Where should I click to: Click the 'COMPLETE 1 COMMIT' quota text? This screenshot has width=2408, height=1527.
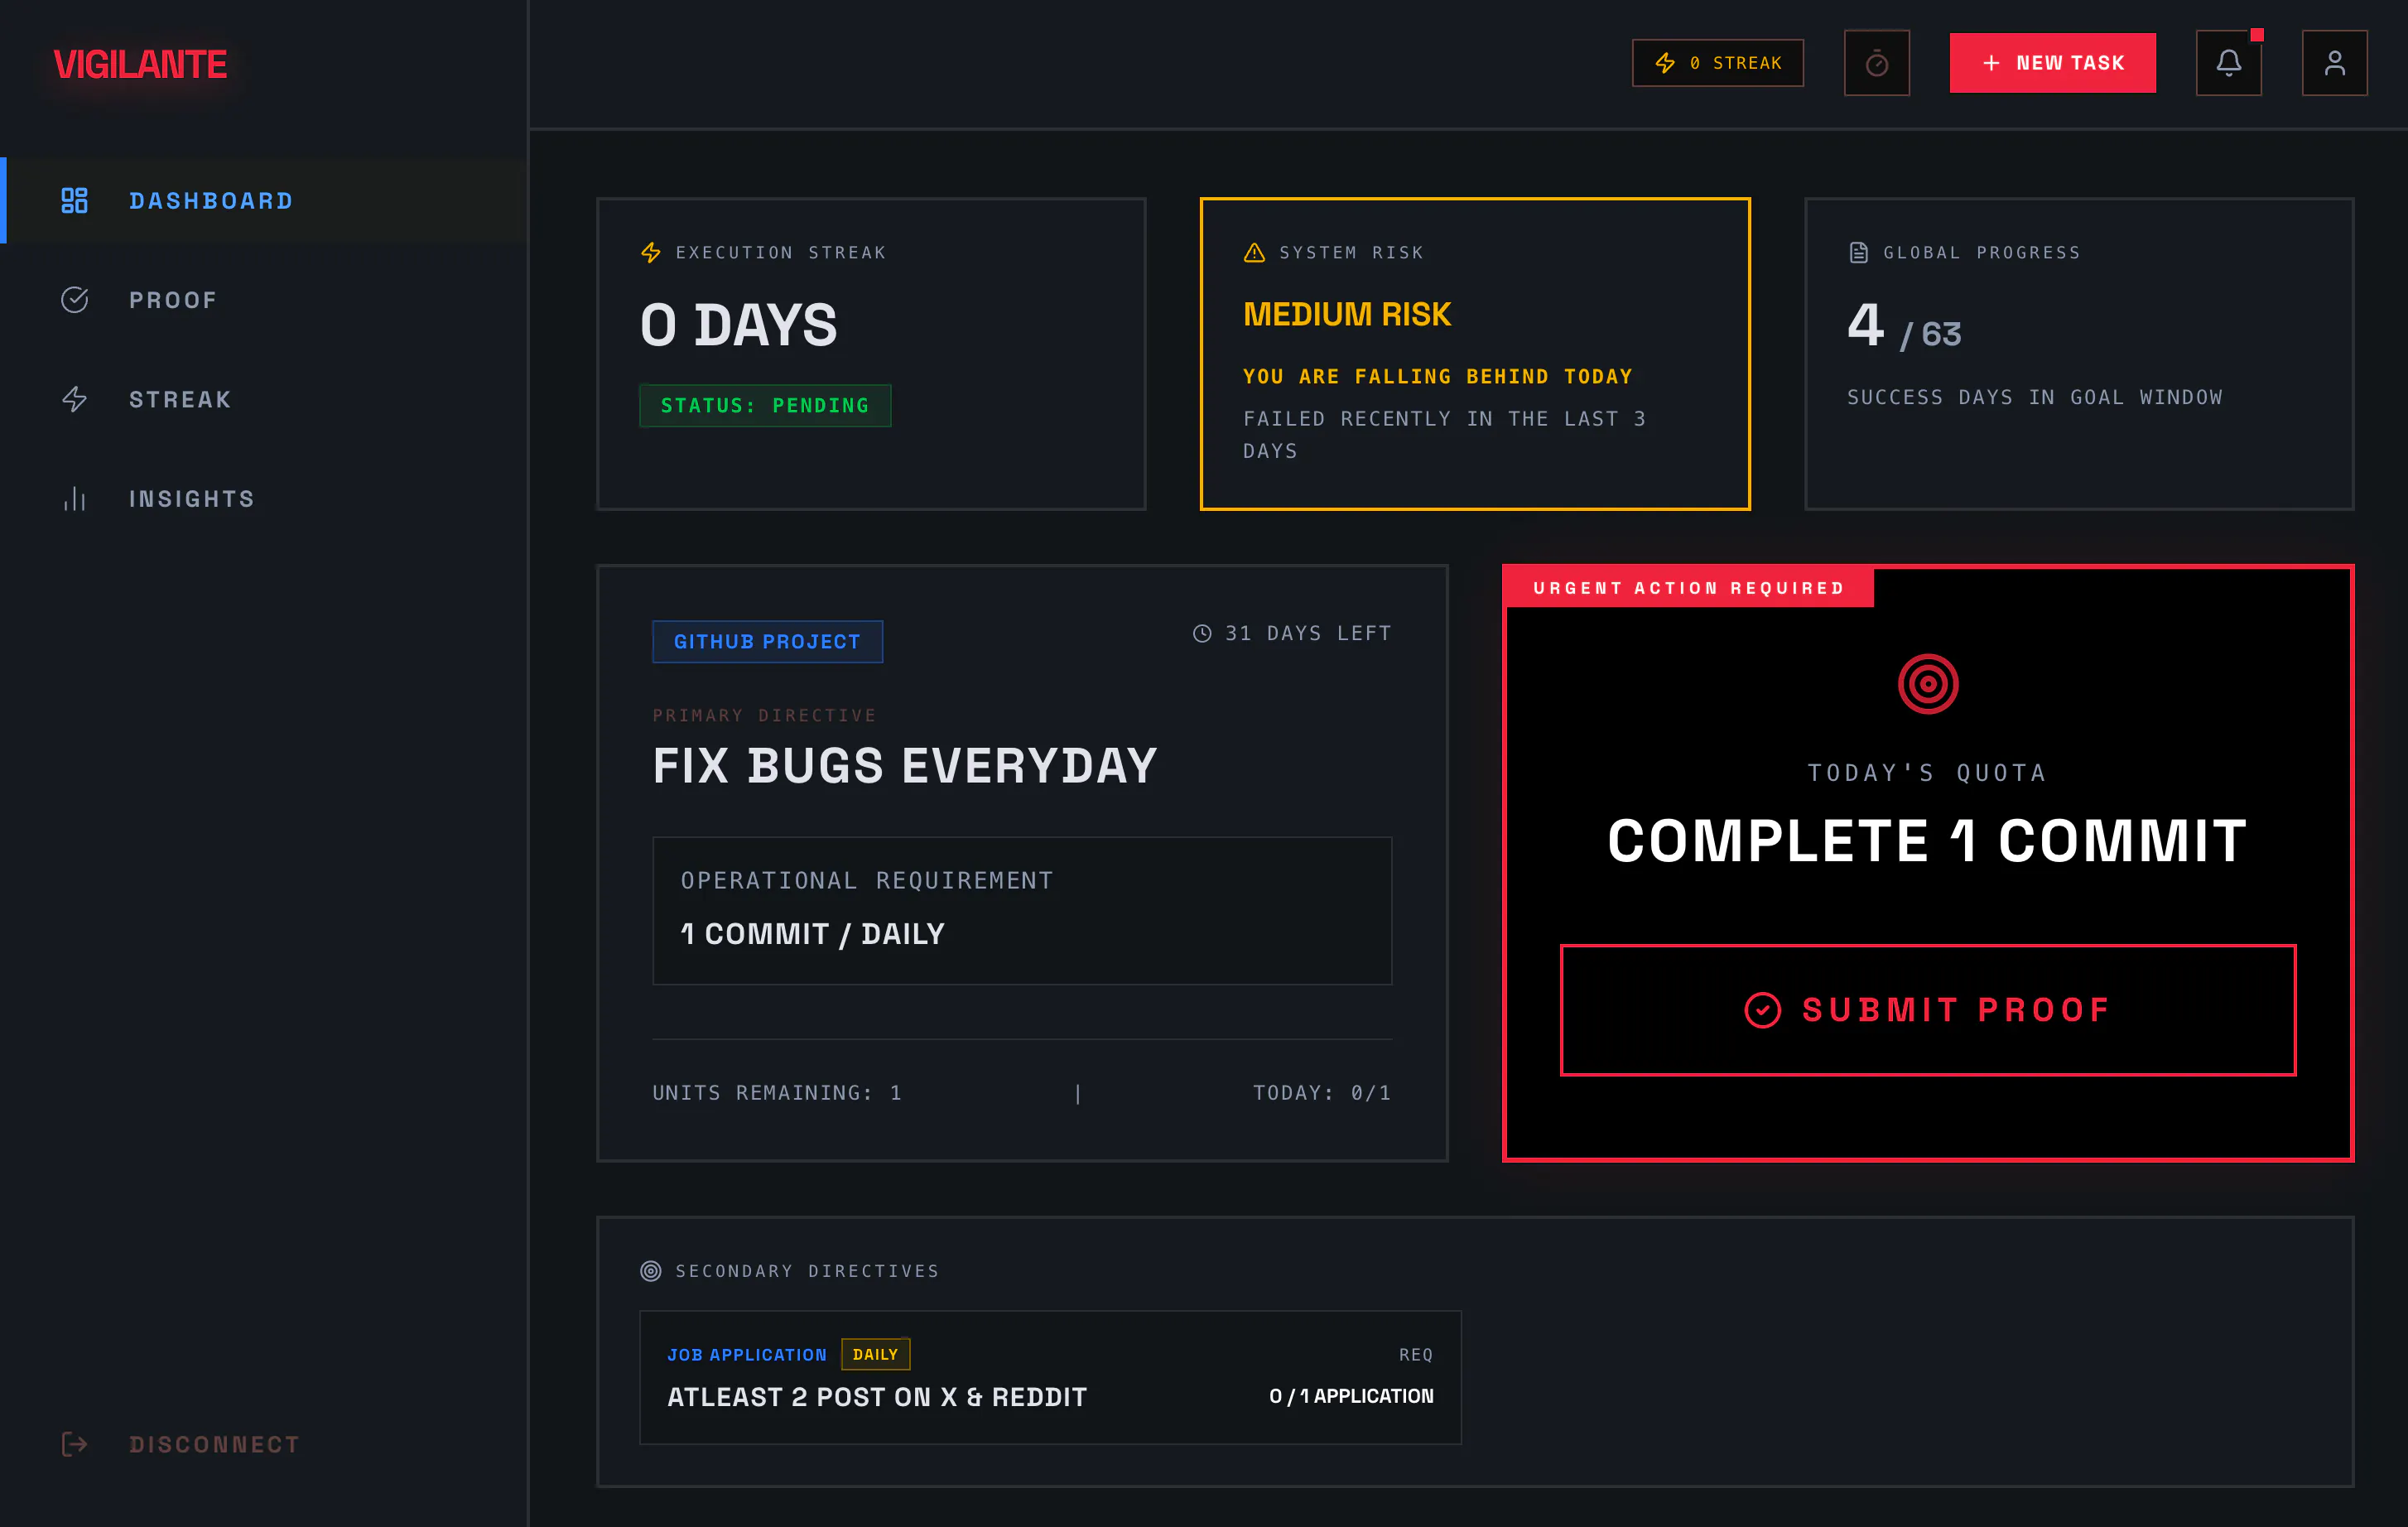pos(1927,841)
